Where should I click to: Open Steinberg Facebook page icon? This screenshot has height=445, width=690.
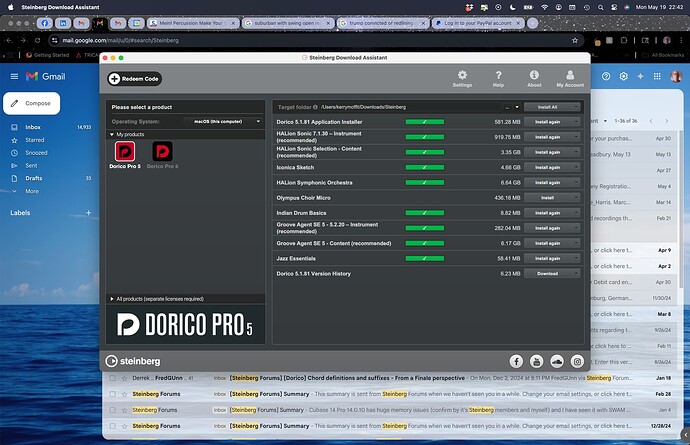point(516,361)
